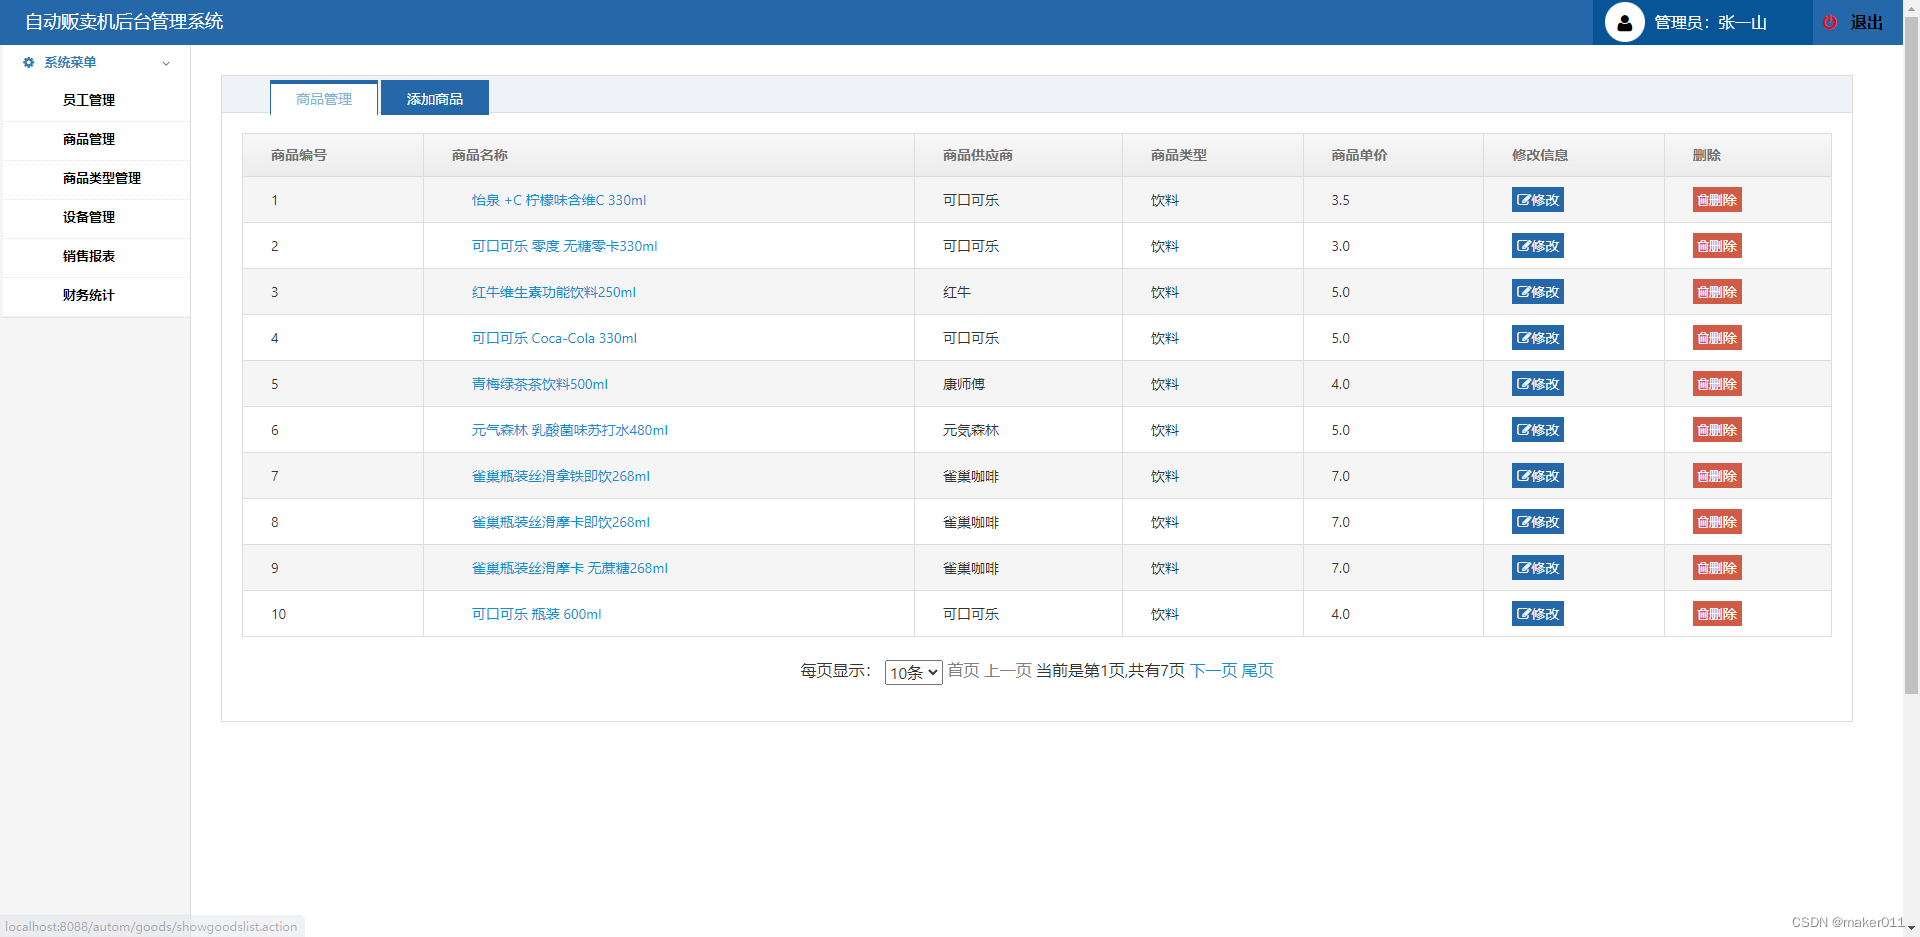Click price cell 3.0
Viewport: 1920px width, 937px height.
point(1340,246)
